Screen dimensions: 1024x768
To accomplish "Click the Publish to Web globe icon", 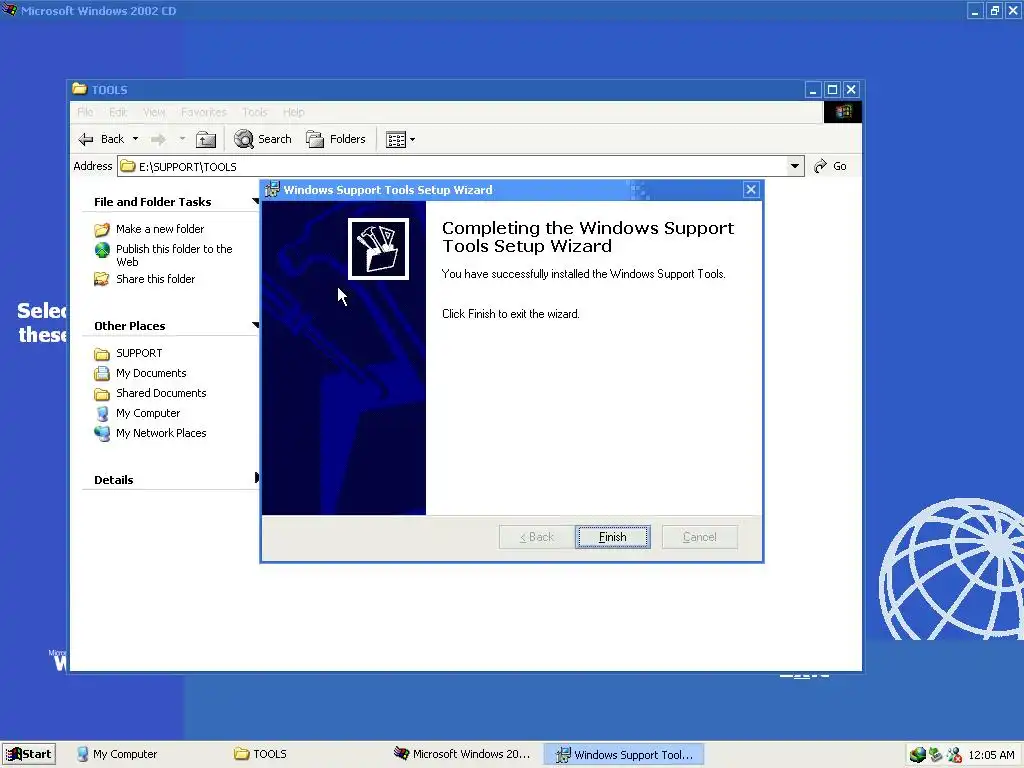I will [102, 249].
